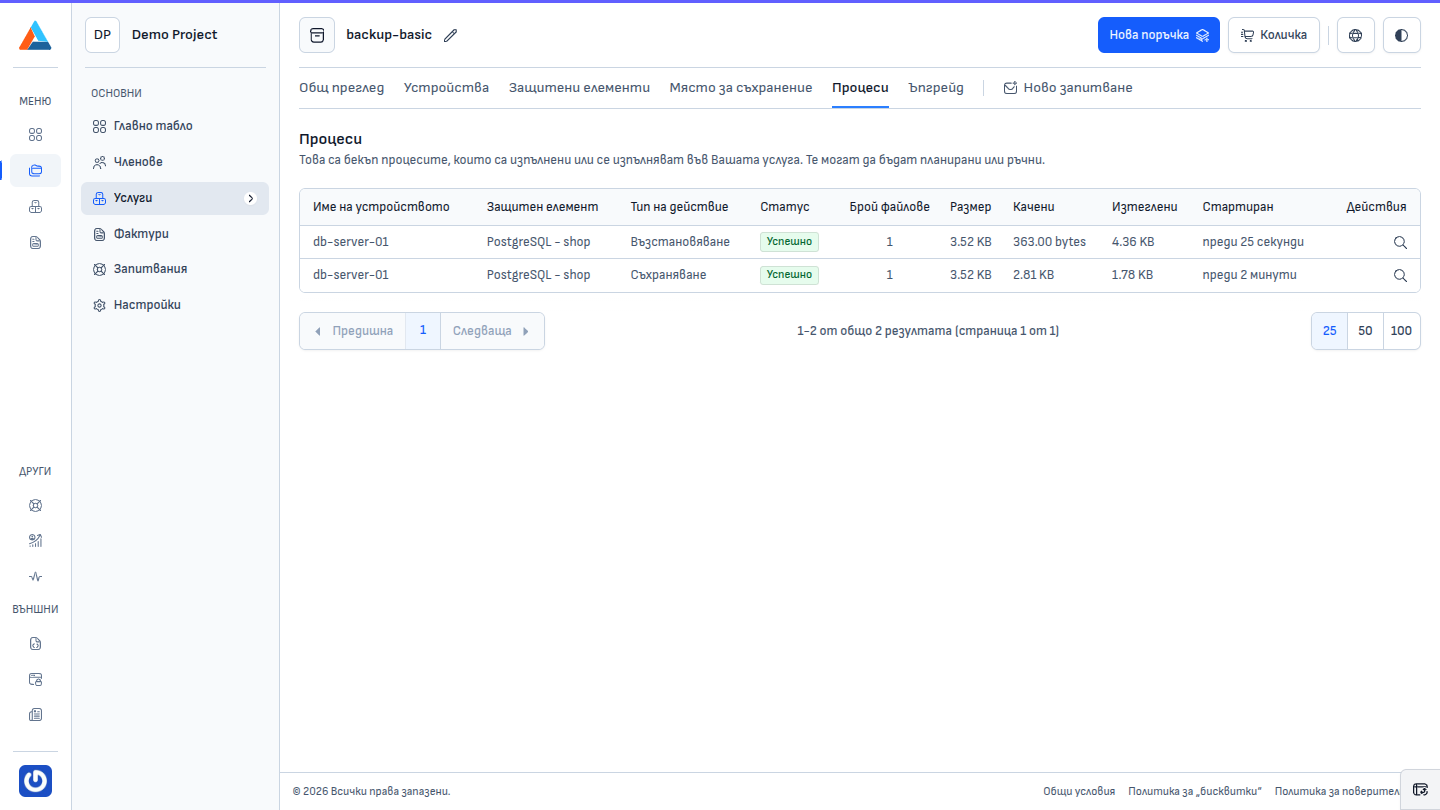Click the Предишна pagination button

point(353,331)
